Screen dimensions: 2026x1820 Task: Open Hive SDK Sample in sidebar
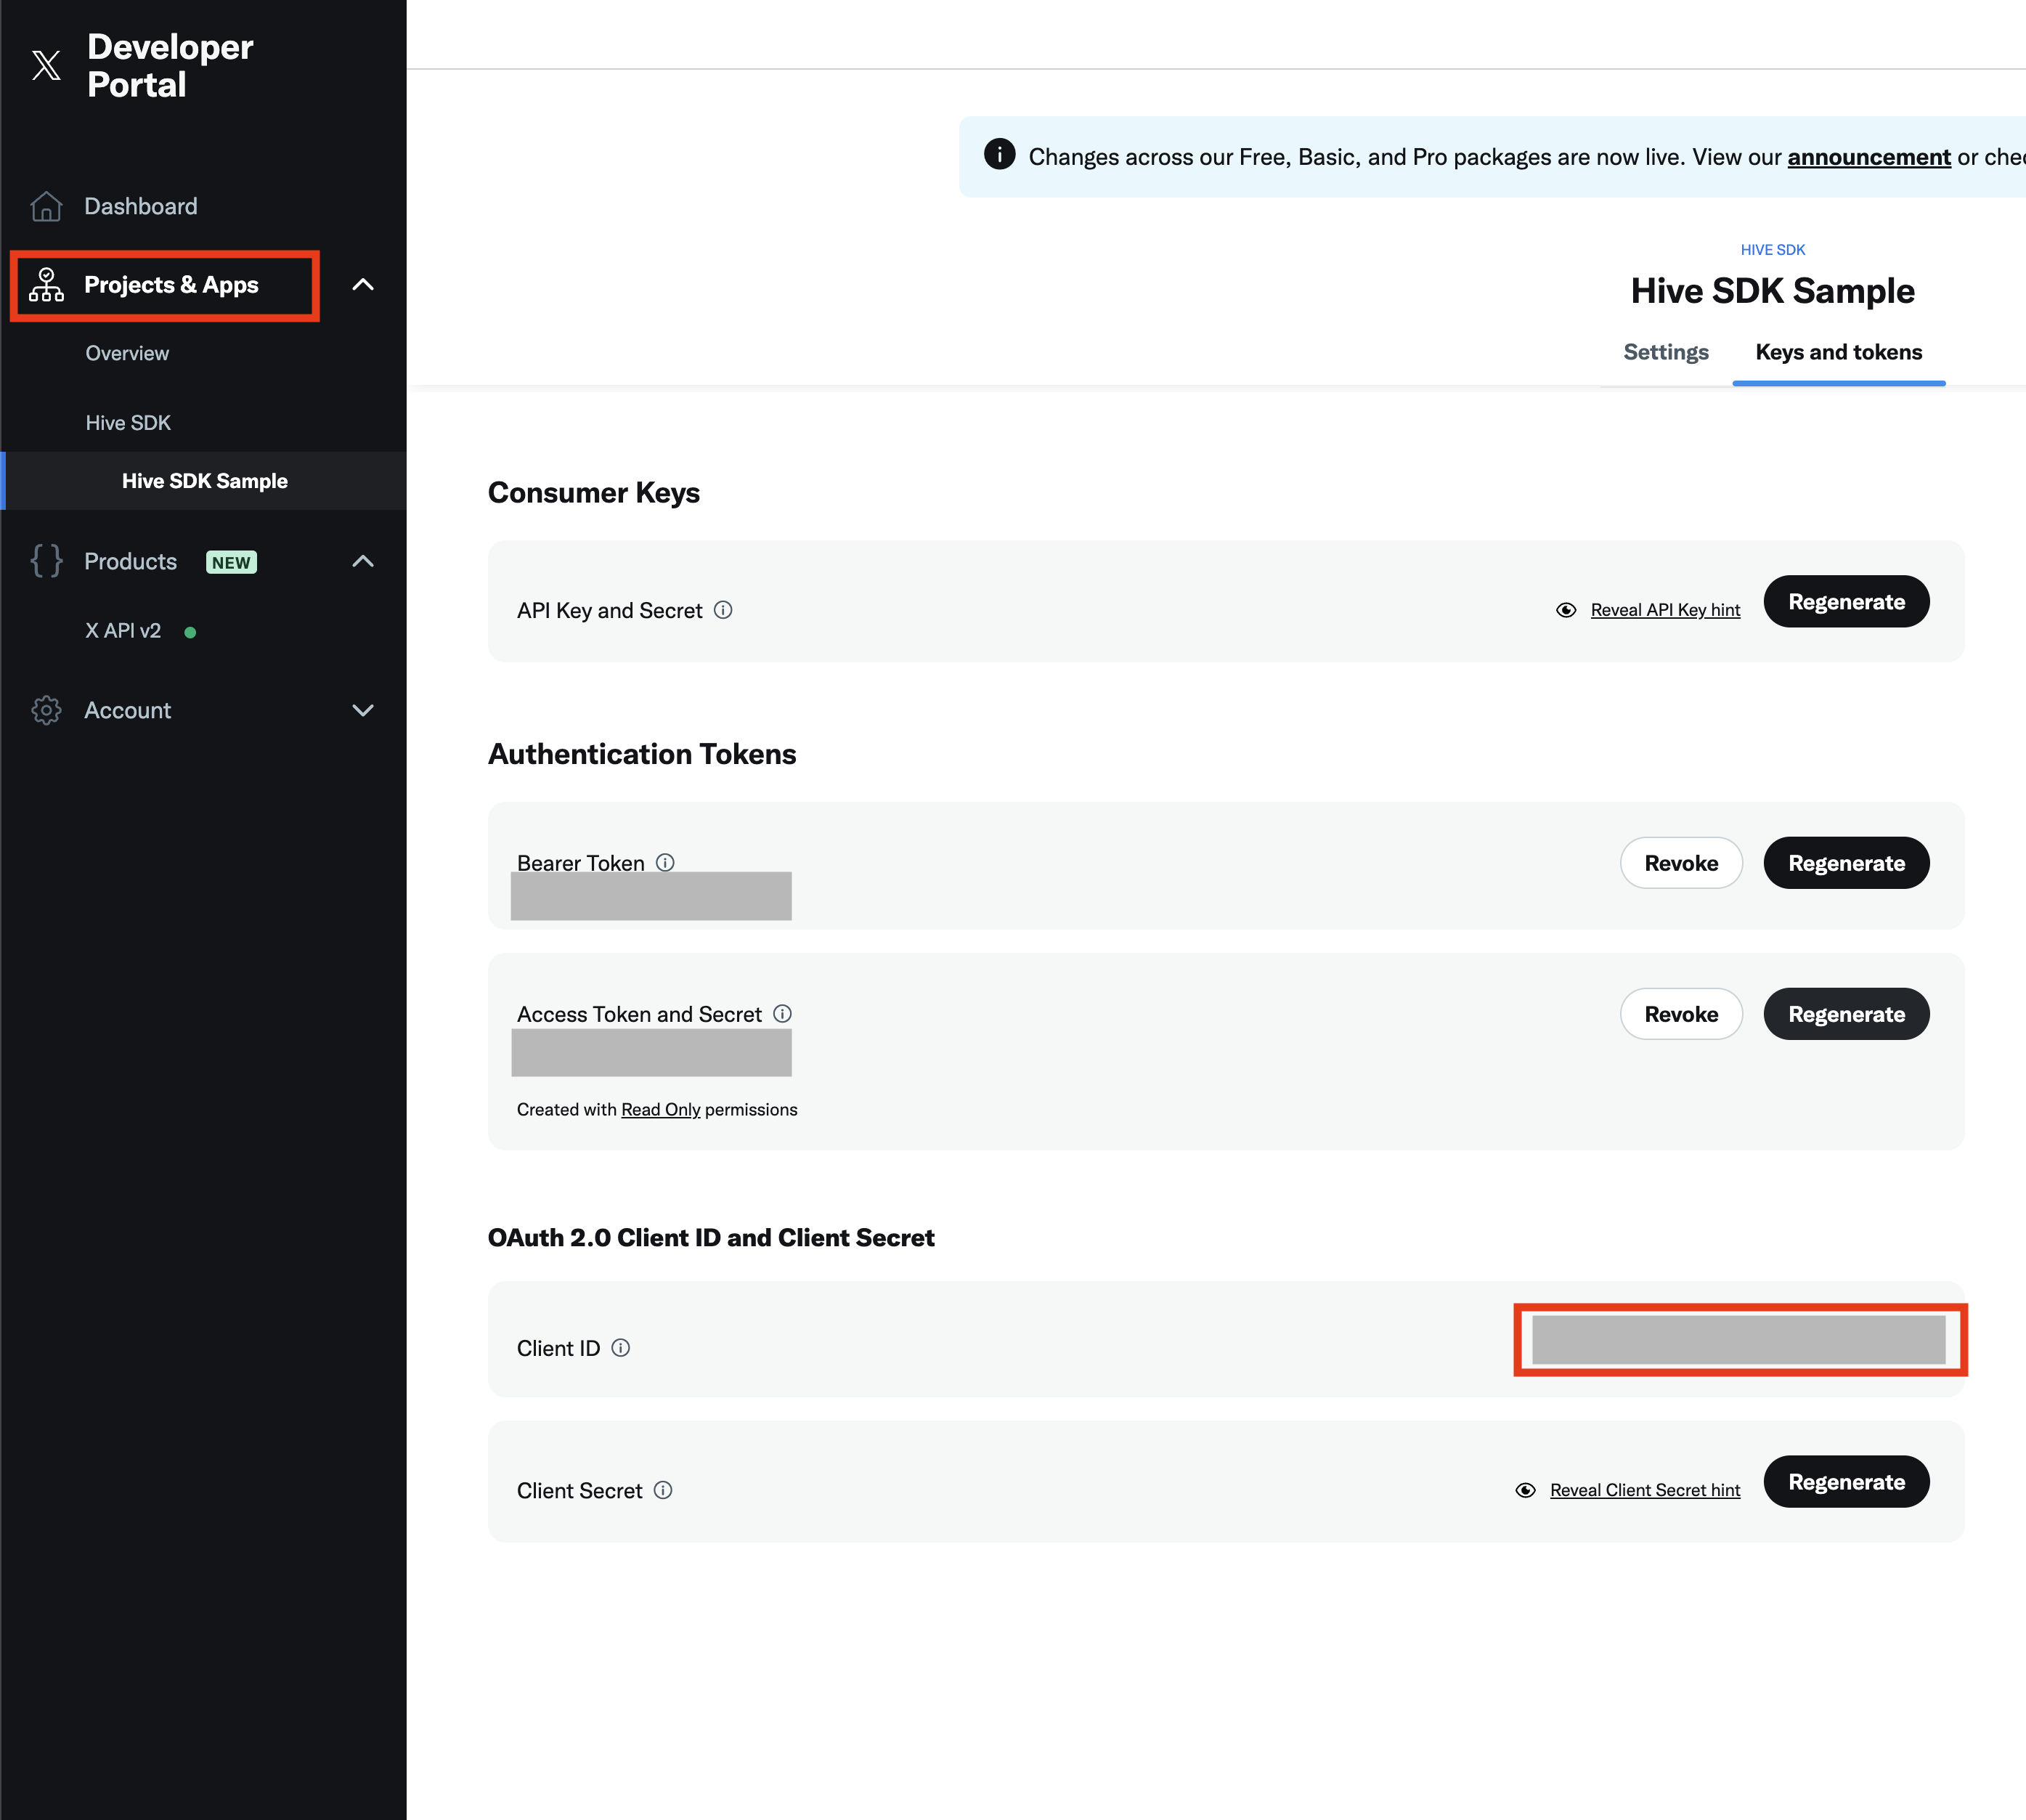point(205,481)
